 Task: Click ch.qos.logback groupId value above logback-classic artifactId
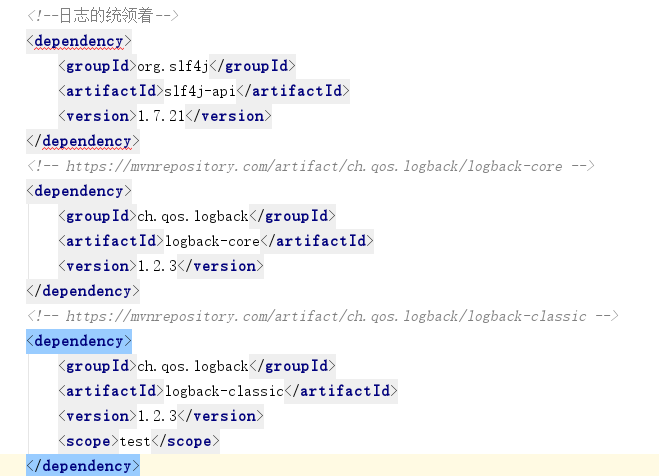pos(193,366)
